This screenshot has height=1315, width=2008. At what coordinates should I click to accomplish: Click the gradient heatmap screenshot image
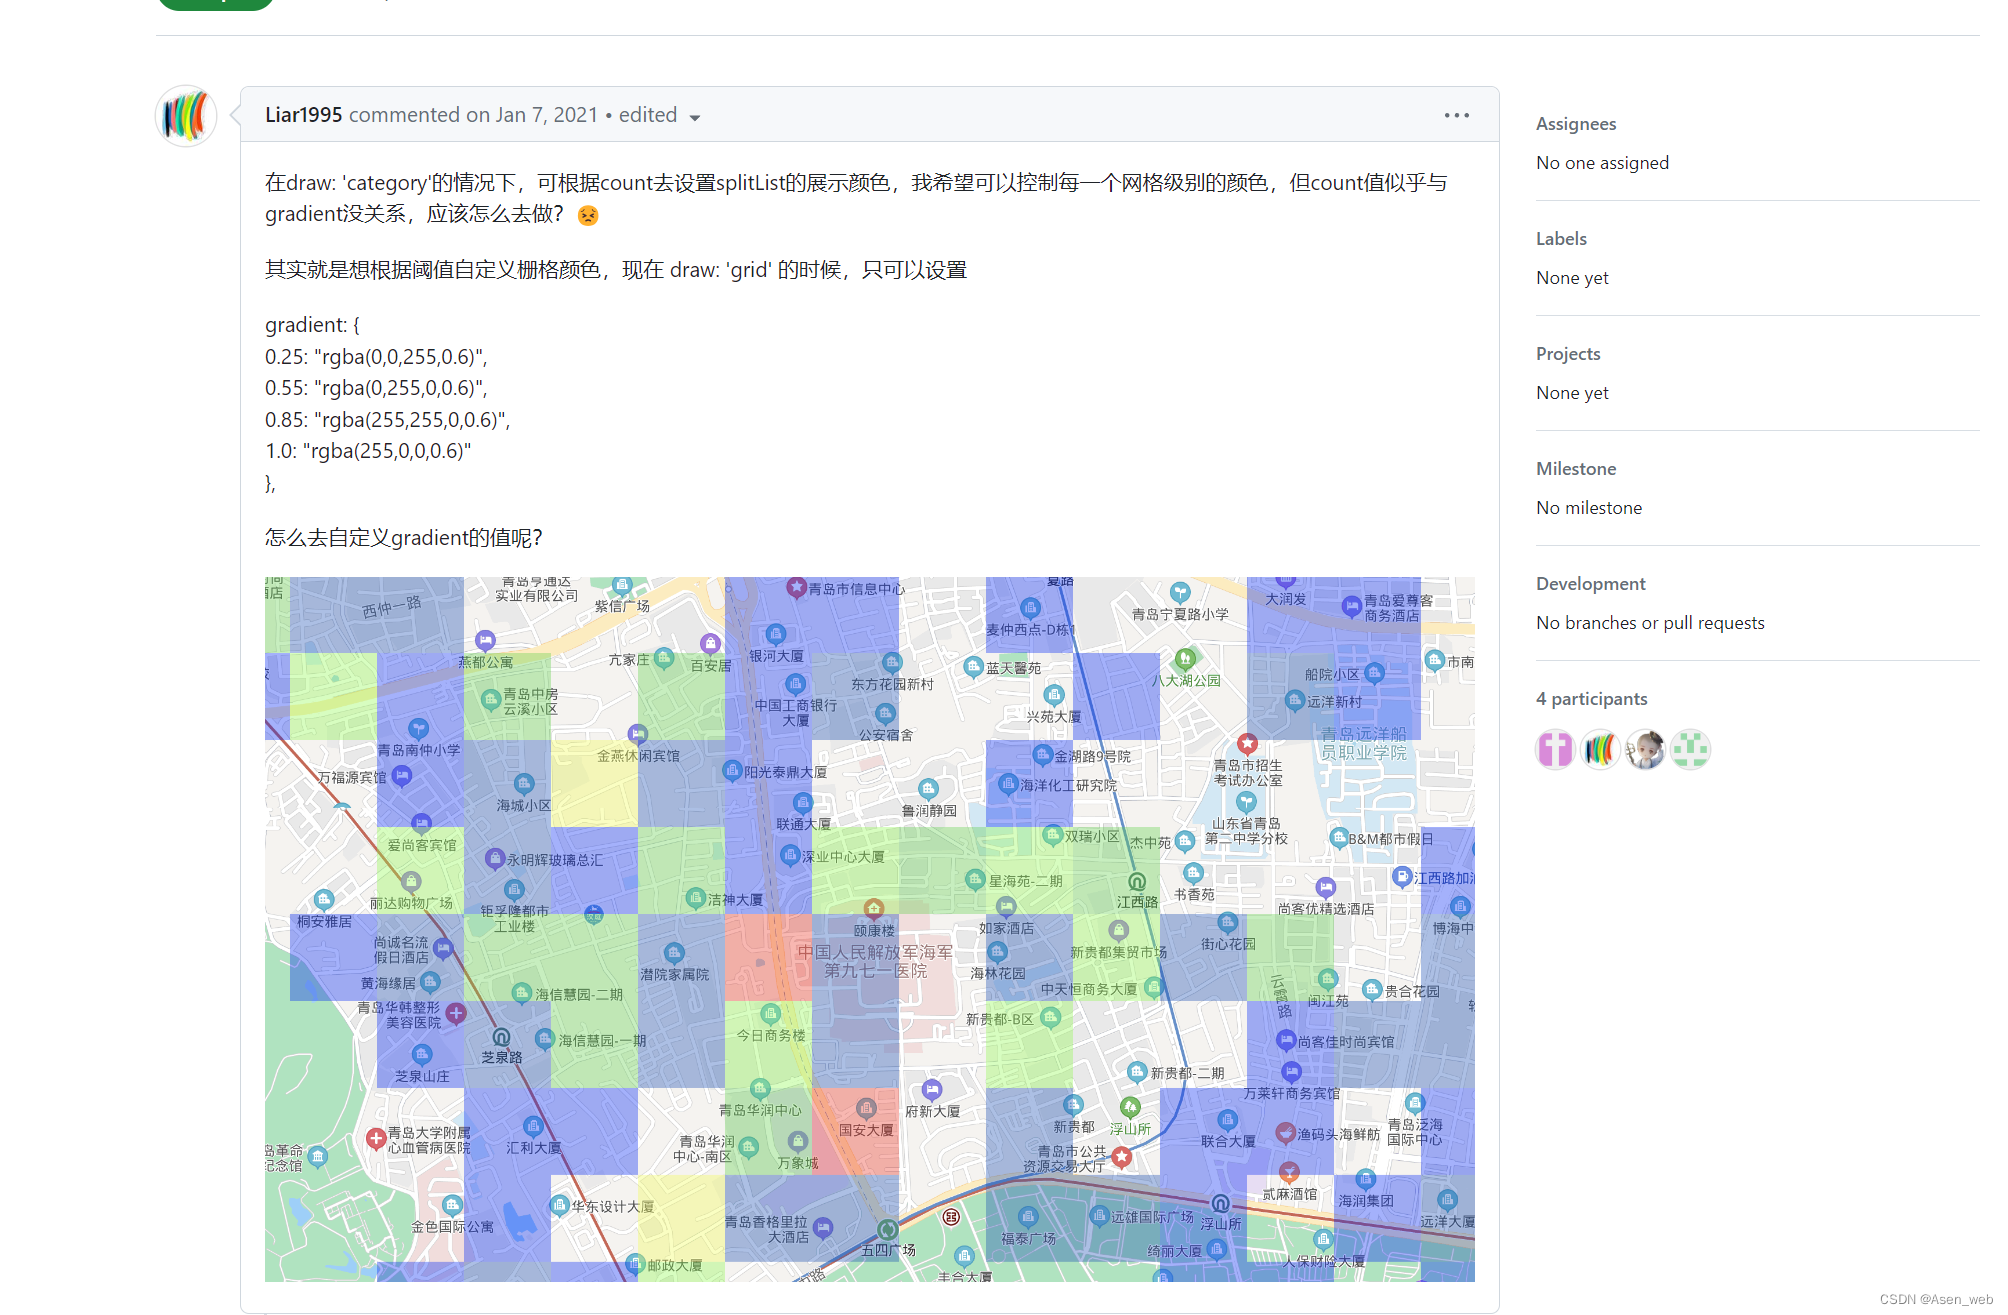(868, 928)
